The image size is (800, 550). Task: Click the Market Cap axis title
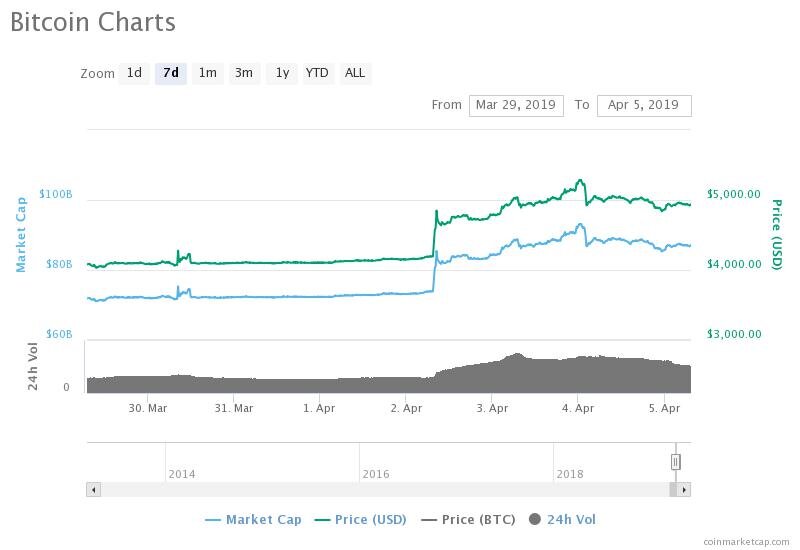[20, 235]
